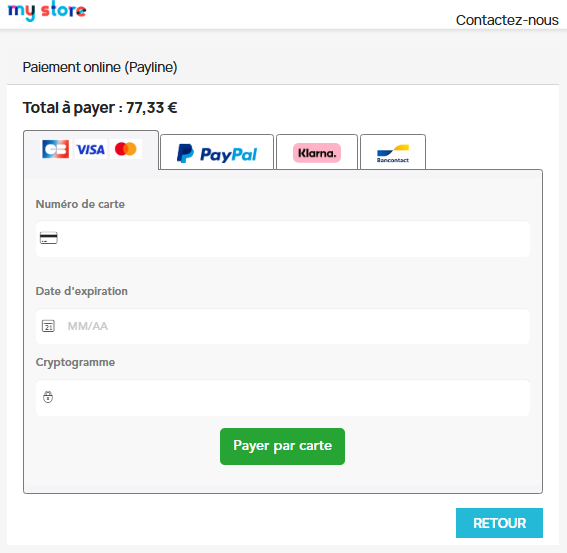This screenshot has width=567, height=553.
Task: Select the Mastercard logo
Action: coord(126,149)
